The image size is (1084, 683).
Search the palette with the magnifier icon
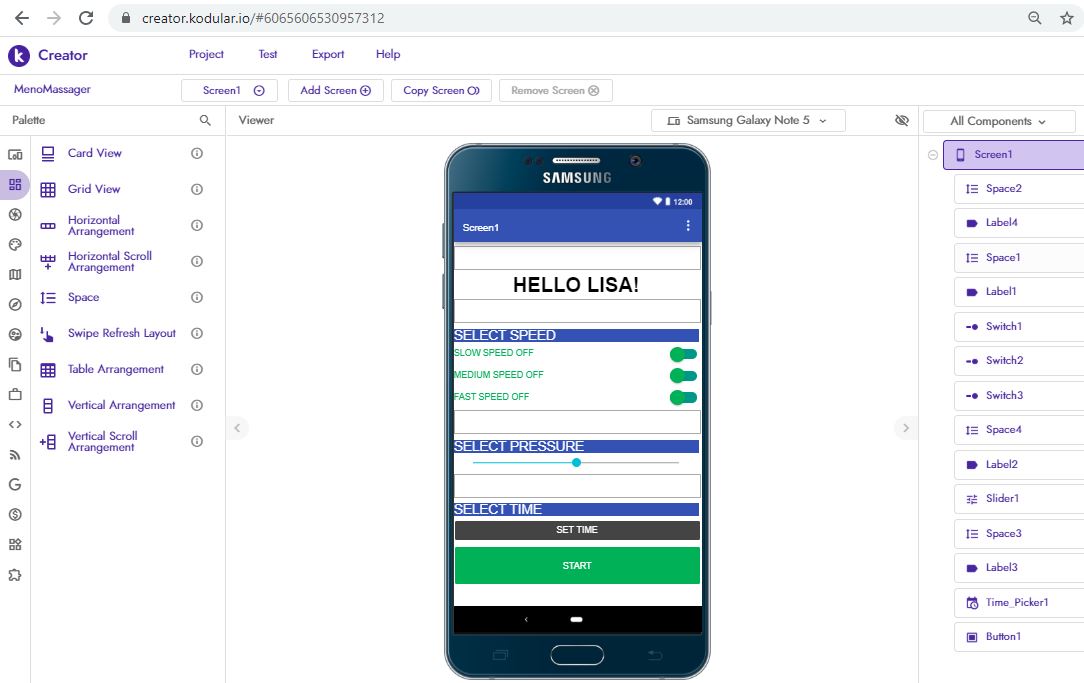click(205, 120)
